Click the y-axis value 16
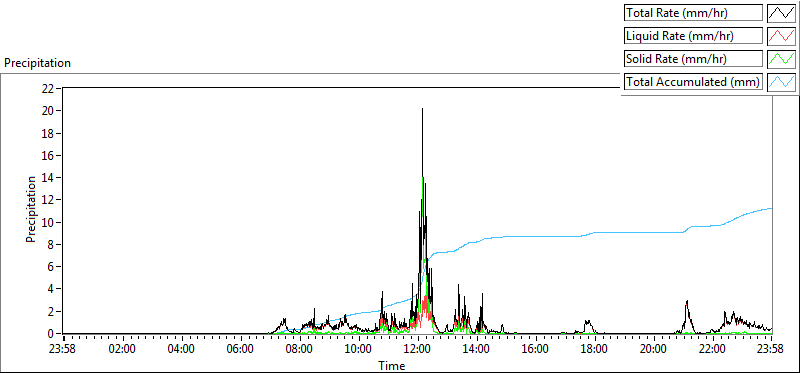The height and width of the screenshot is (373, 800). pos(47,156)
